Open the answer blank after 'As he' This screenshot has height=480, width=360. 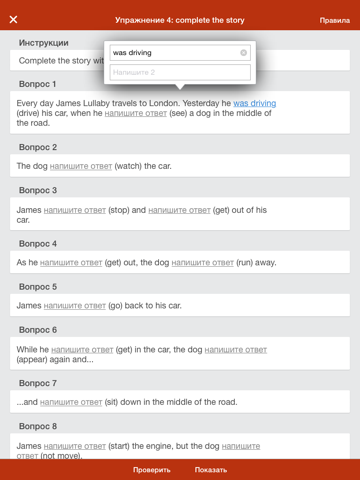click(71, 263)
